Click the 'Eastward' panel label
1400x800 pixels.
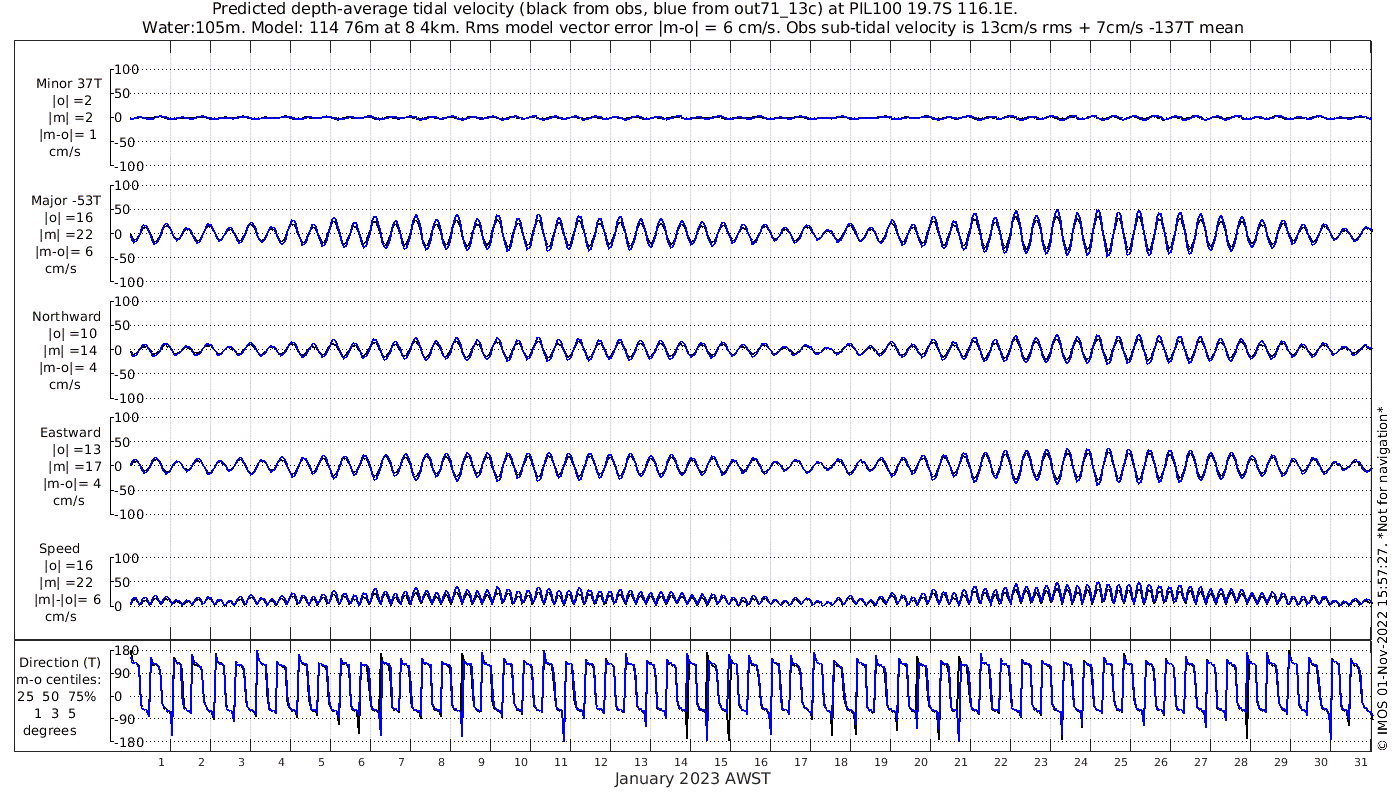coord(70,433)
